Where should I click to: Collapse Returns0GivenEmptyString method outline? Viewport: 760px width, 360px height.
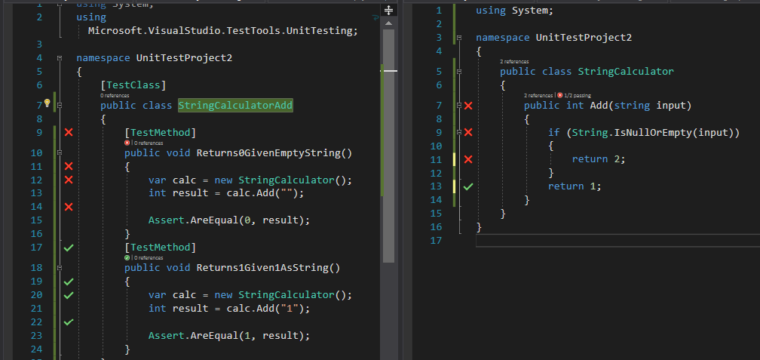coord(59,153)
